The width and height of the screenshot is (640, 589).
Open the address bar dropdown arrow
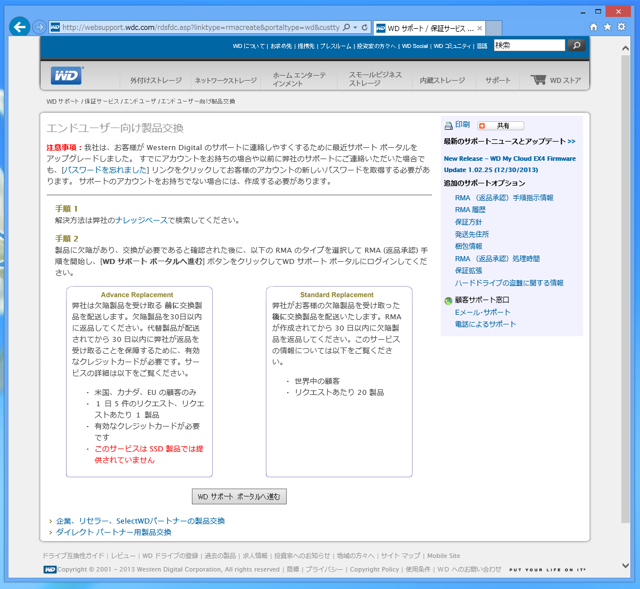coord(355,27)
